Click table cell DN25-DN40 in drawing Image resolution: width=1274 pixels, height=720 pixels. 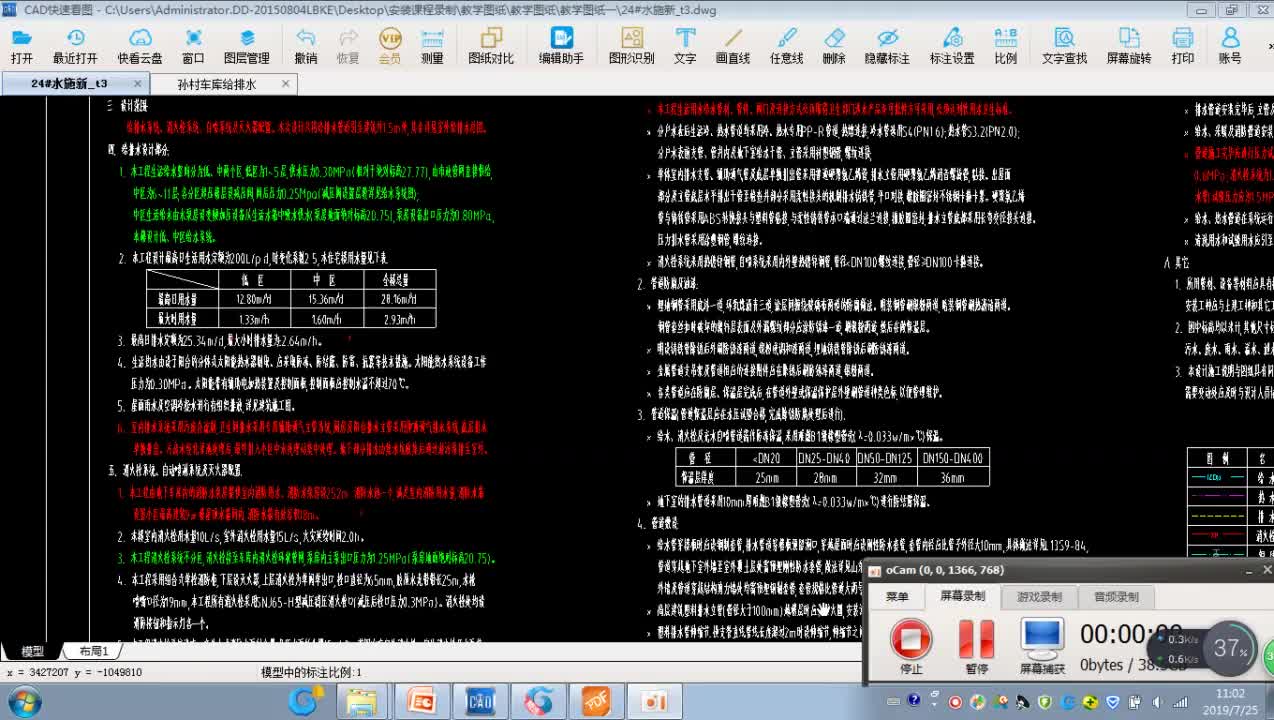tap(825, 458)
